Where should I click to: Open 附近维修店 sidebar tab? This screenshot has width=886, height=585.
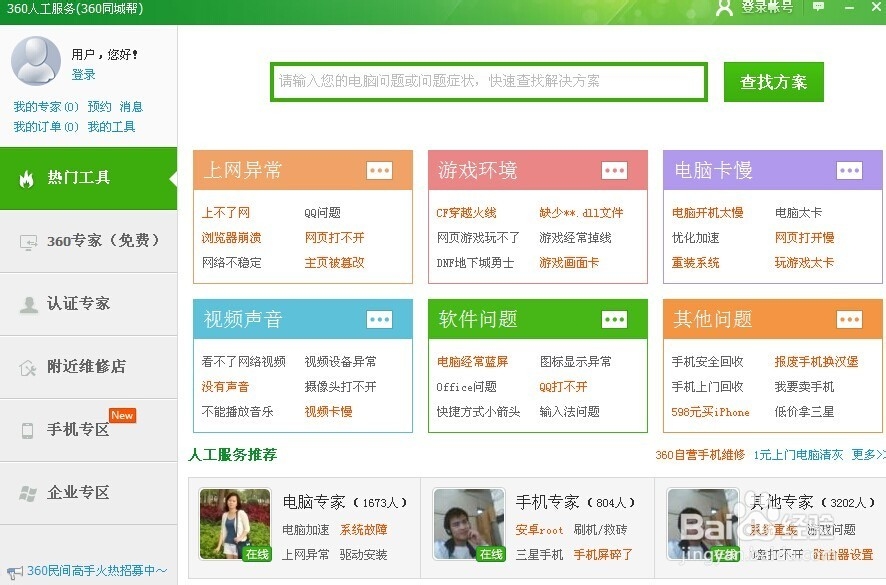pos(89,367)
